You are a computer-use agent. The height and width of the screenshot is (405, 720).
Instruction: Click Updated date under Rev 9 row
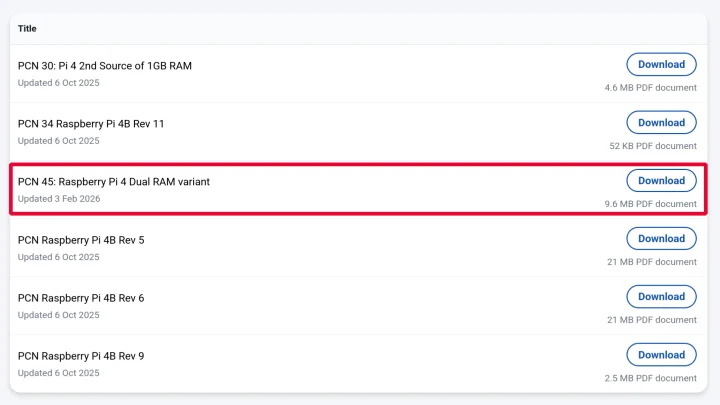(59, 373)
